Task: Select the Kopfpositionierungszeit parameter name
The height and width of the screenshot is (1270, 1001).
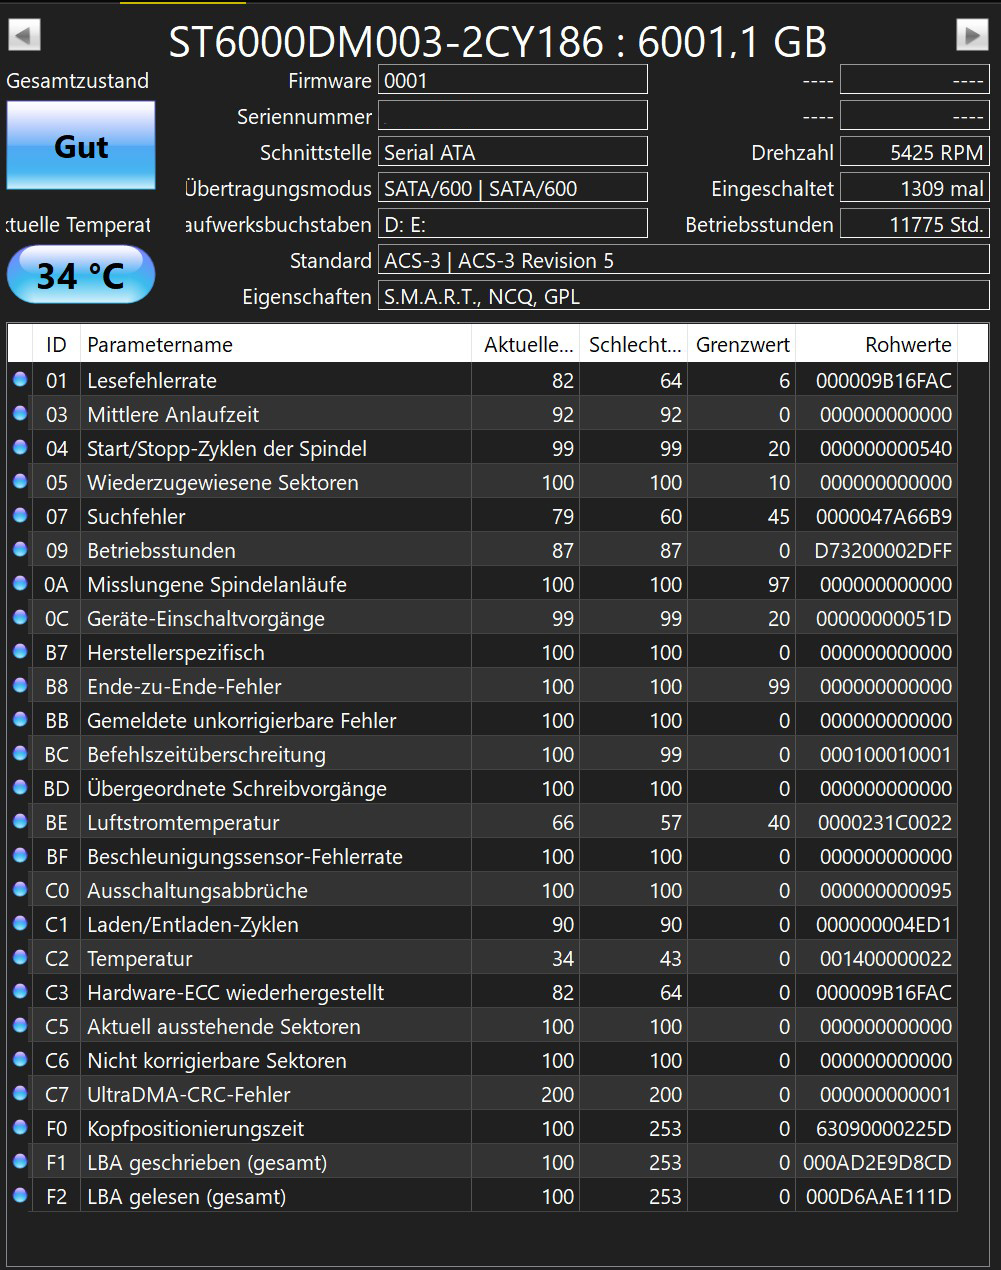Action: (x=196, y=1129)
